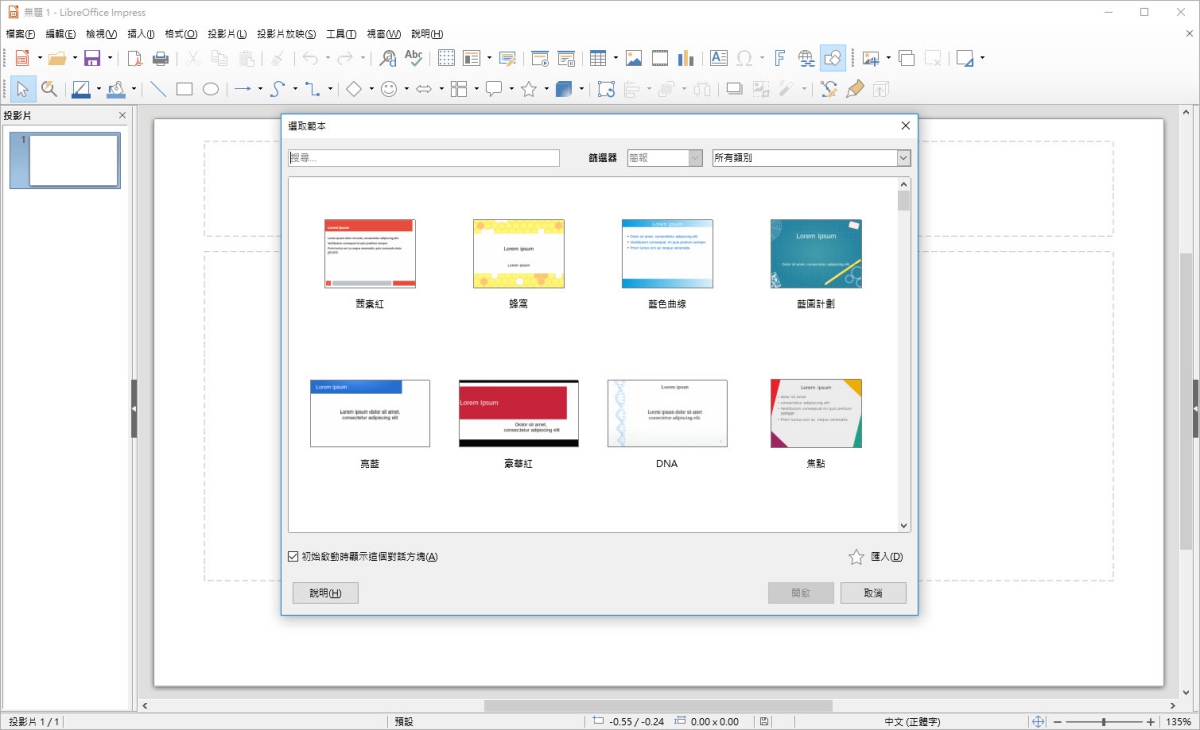The width and height of the screenshot is (1200, 730).
Task: Expand the Insert Table dropdown arrow
Action: coord(616,58)
